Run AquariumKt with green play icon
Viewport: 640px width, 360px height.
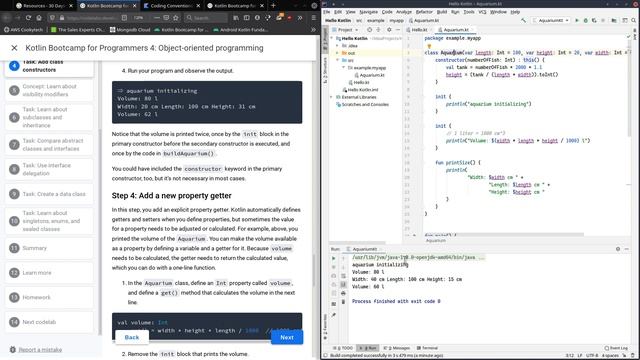pyautogui.click(x=577, y=20)
